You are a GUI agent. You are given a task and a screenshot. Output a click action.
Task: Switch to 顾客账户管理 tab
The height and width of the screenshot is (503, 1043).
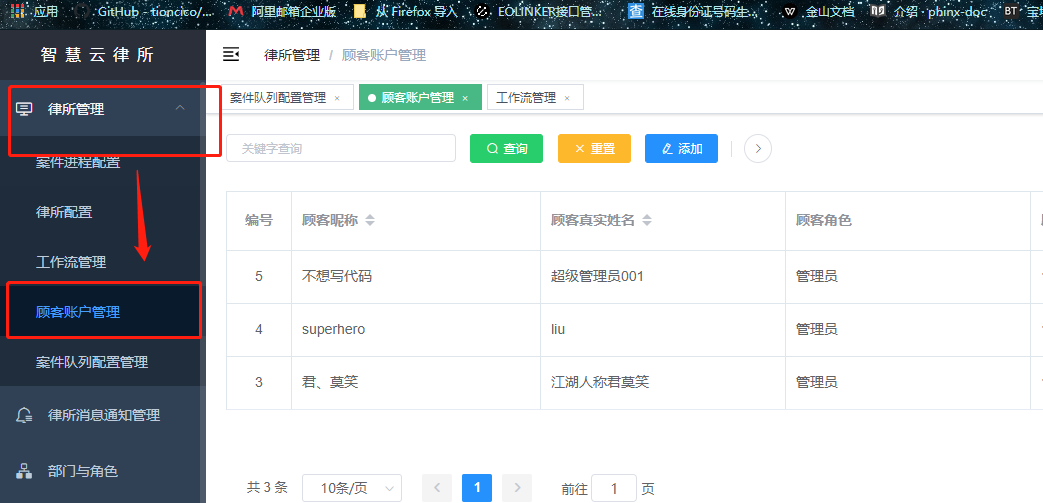[x=418, y=98]
